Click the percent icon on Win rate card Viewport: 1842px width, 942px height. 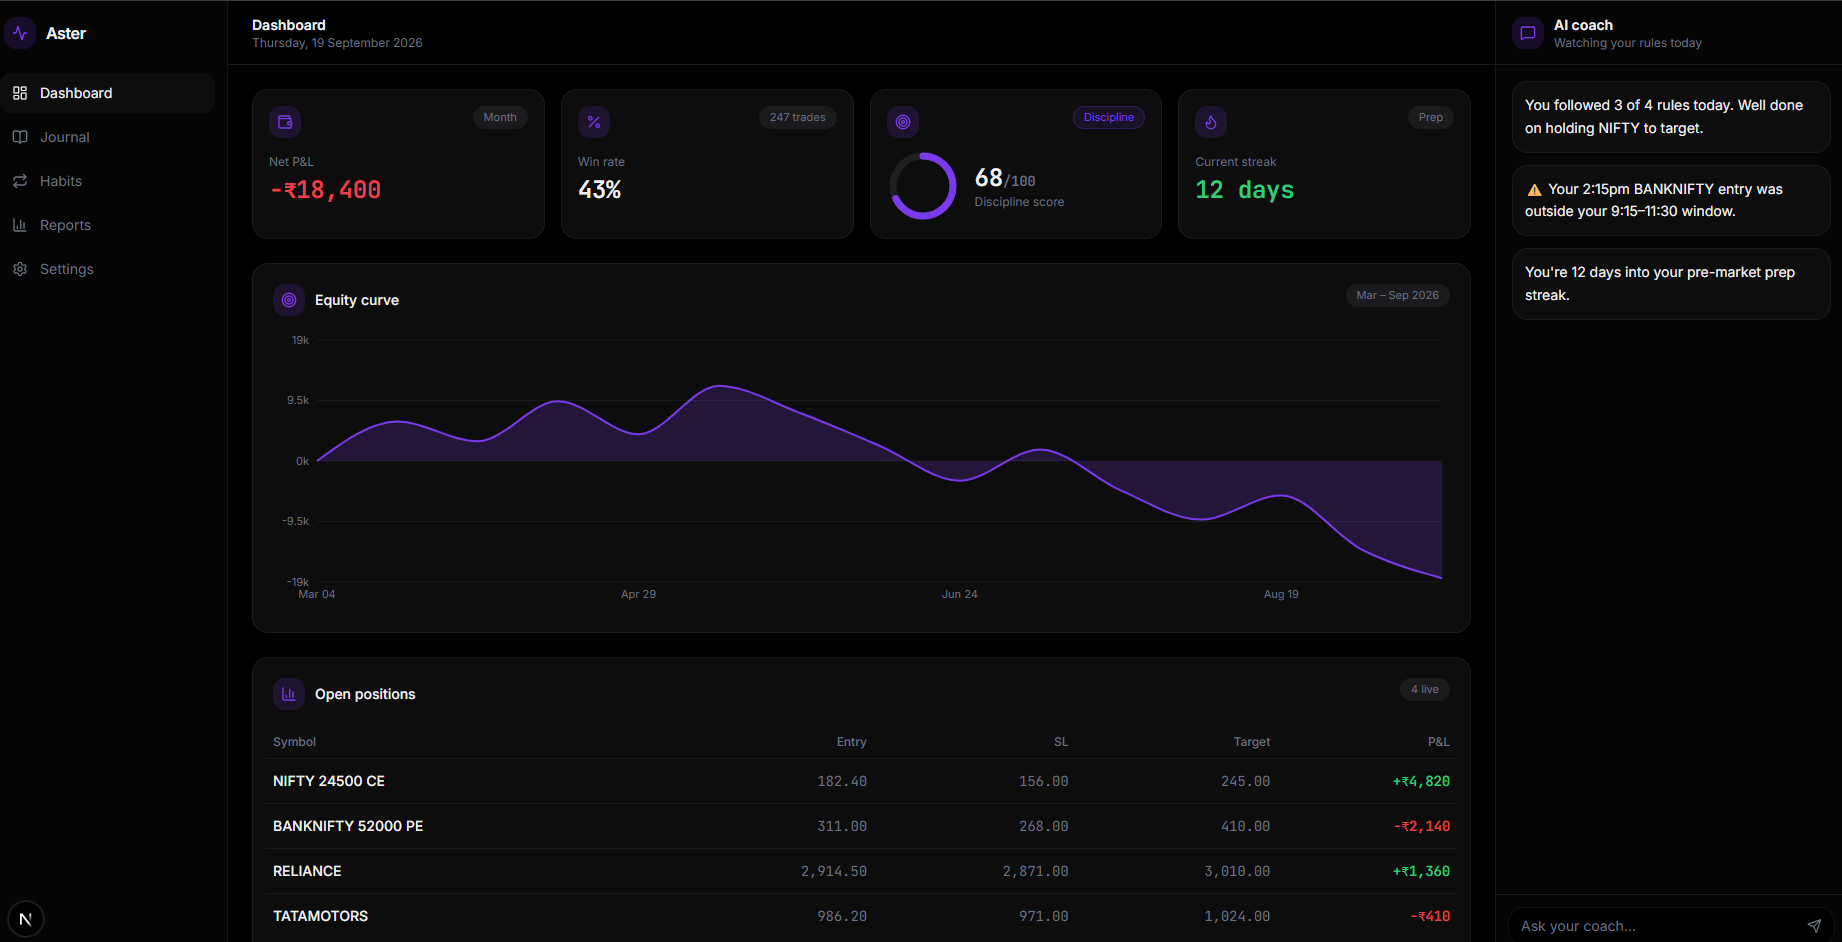point(594,122)
